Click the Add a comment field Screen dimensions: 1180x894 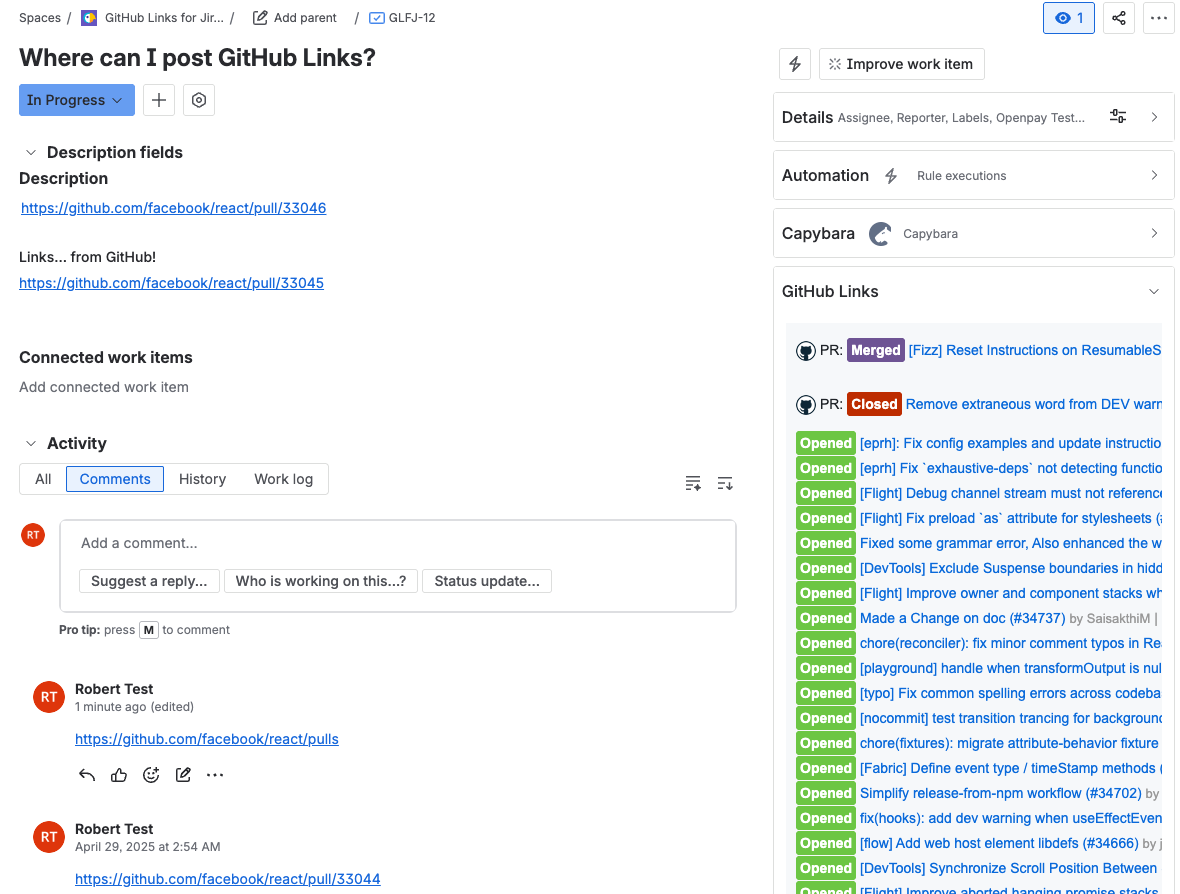point(397,543)
